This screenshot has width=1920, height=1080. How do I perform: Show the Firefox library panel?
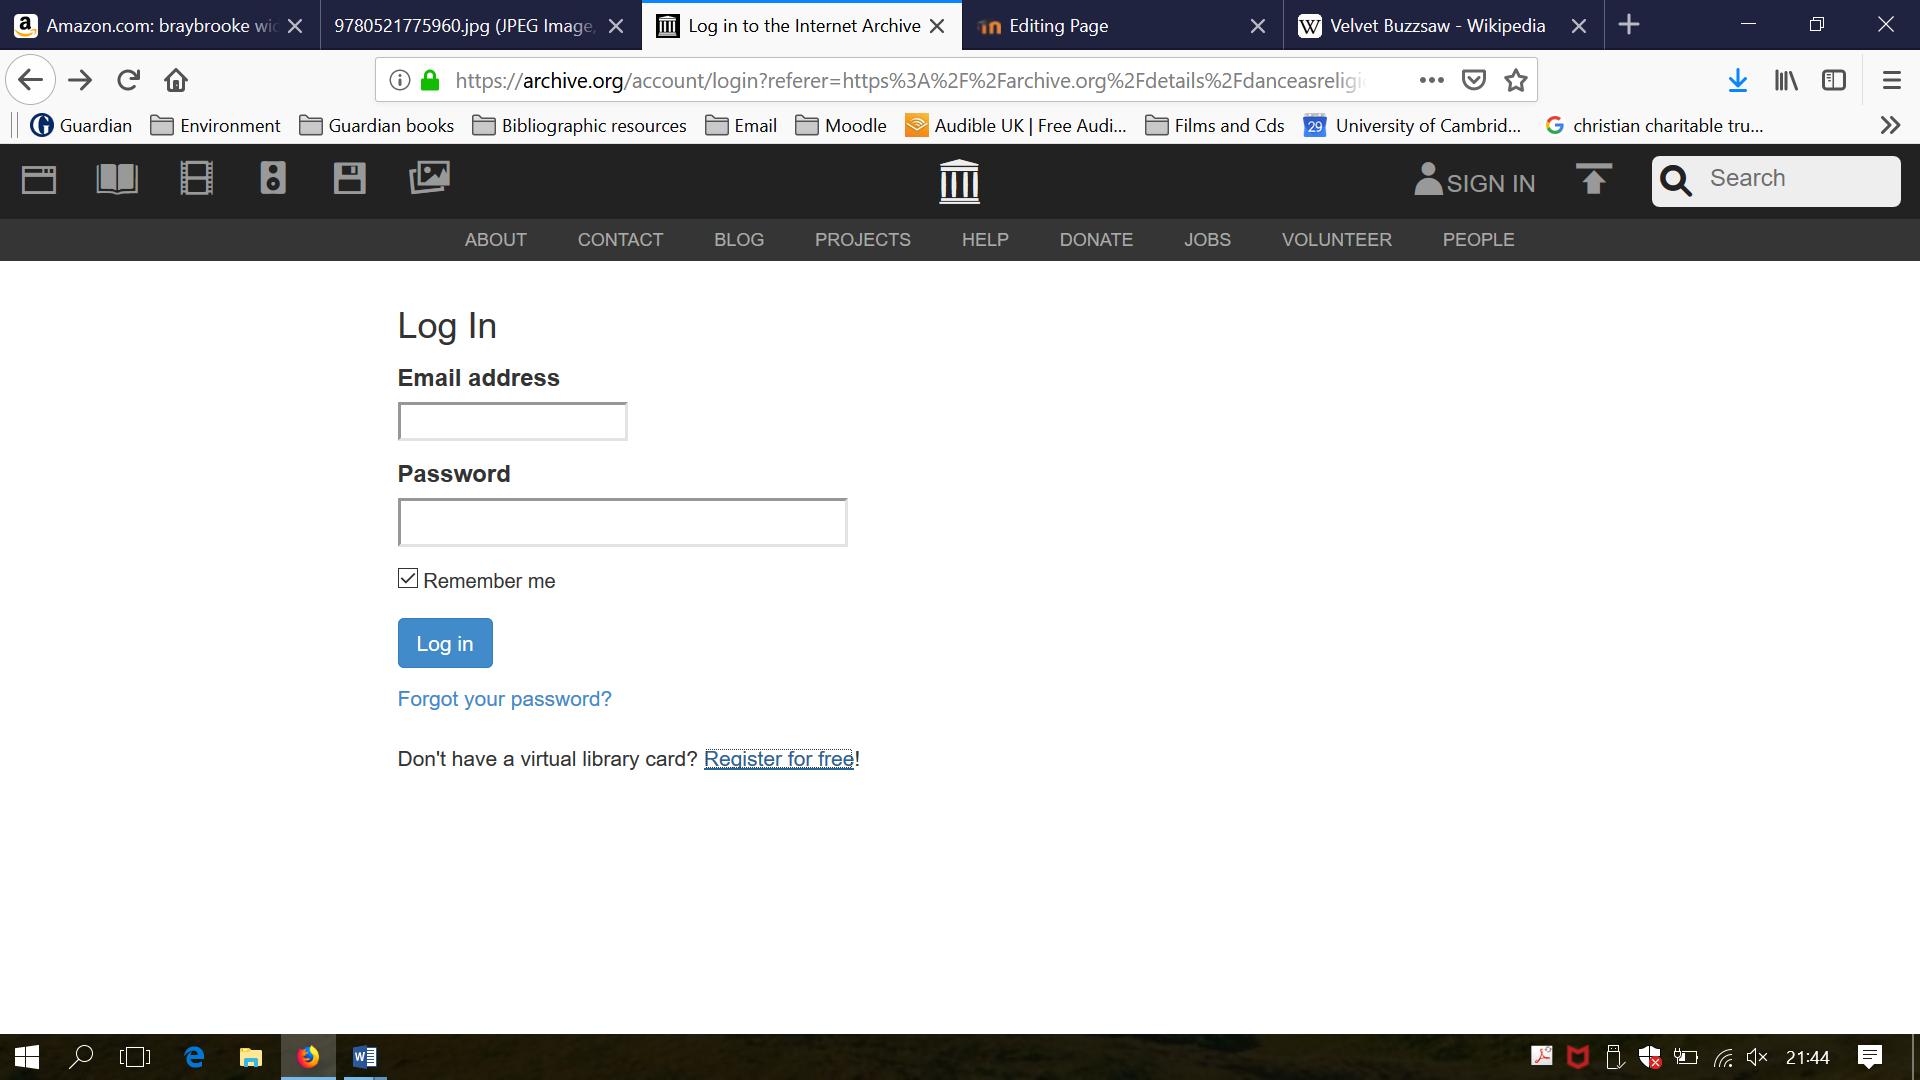point(1785,80)
